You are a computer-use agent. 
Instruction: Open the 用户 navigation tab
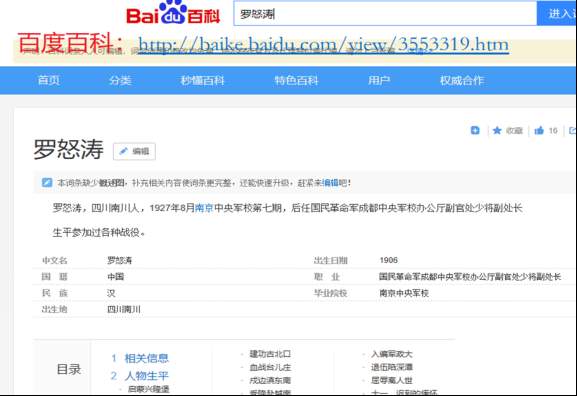379,80
